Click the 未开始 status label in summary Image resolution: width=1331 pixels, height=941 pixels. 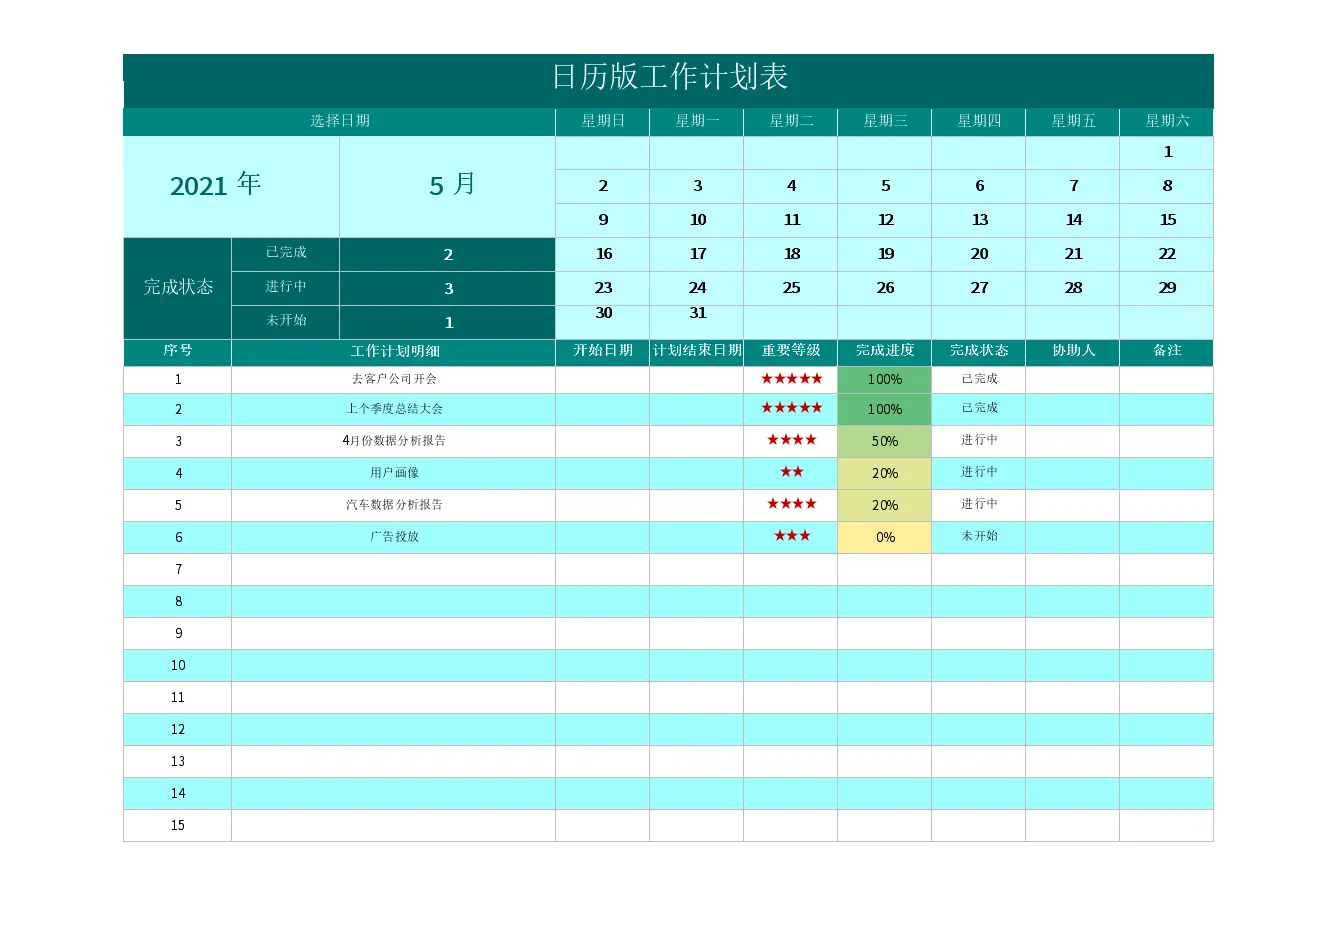coord(285,321)
